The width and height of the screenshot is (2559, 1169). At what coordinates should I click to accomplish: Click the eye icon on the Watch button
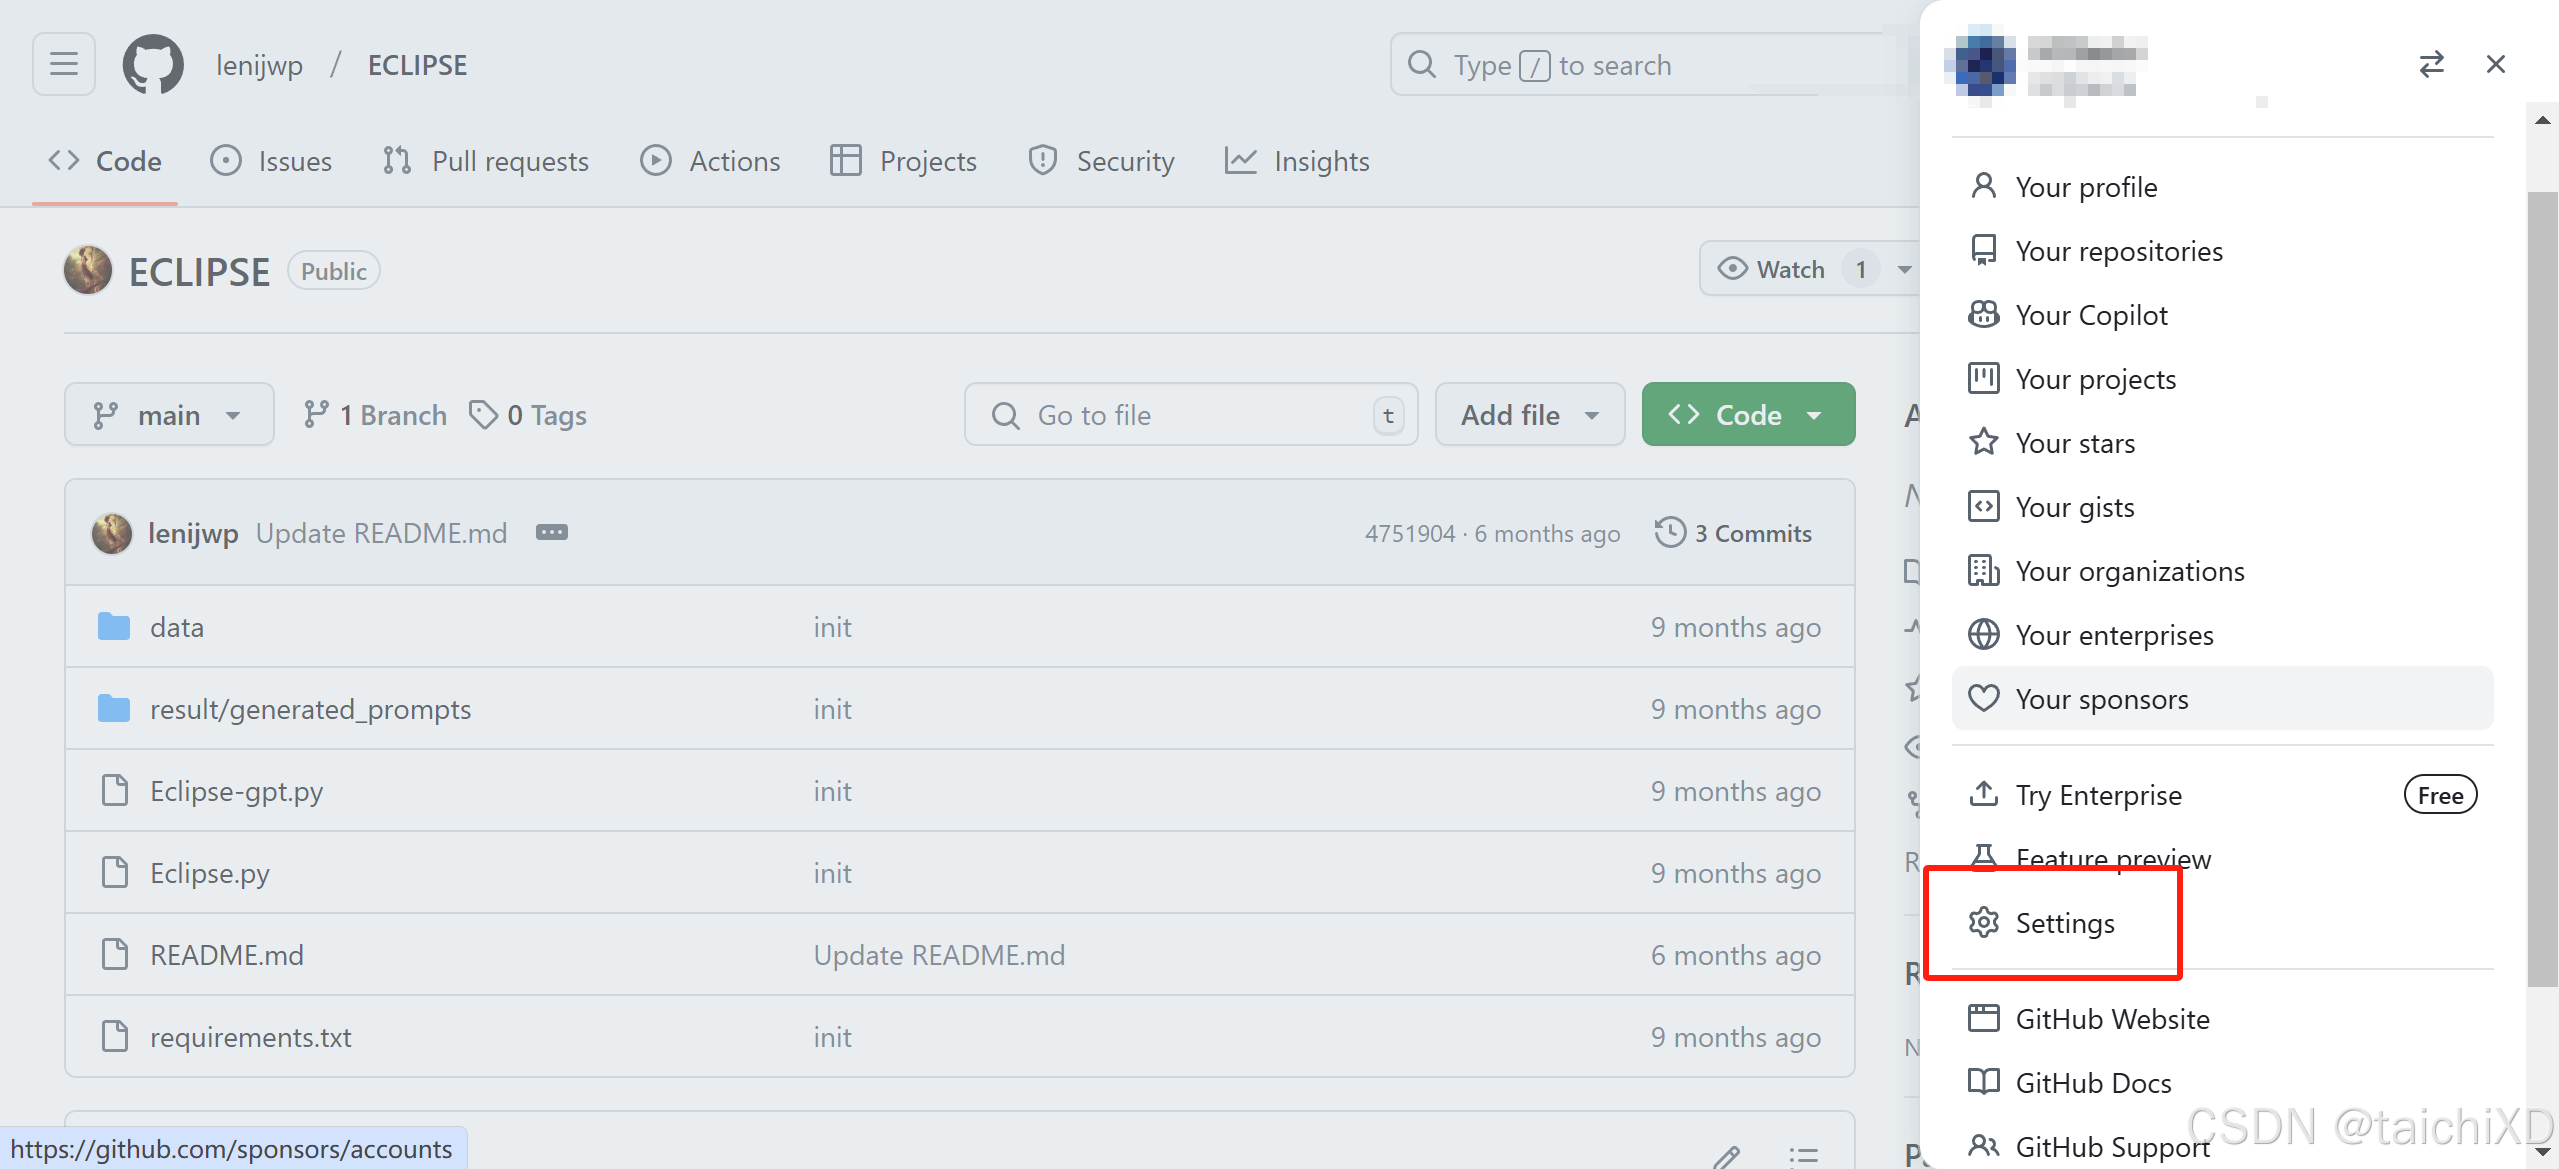point(1731,268)
